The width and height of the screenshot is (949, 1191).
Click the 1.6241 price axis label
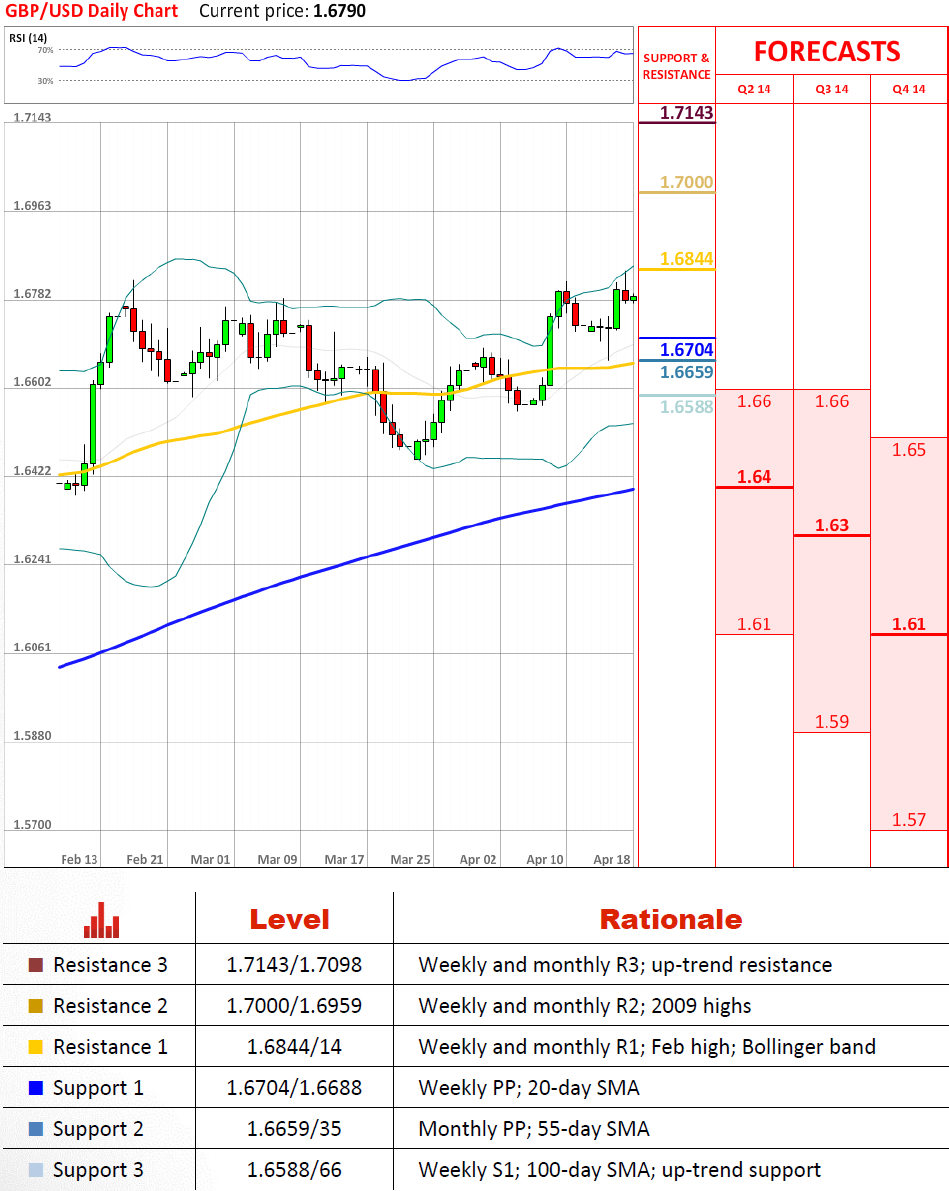point(32,559)
